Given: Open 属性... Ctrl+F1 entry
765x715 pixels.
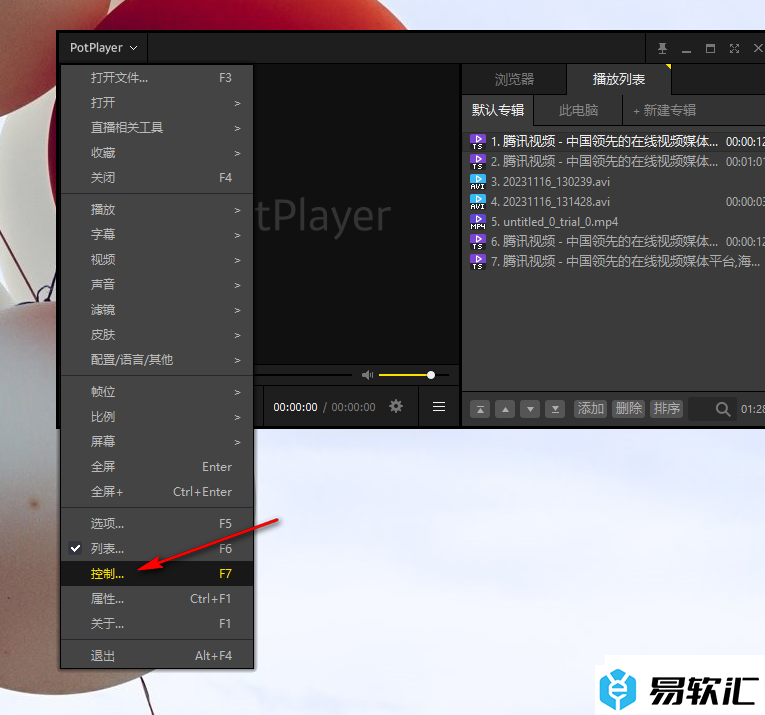Looking at the screenshot, I should 157,598.
